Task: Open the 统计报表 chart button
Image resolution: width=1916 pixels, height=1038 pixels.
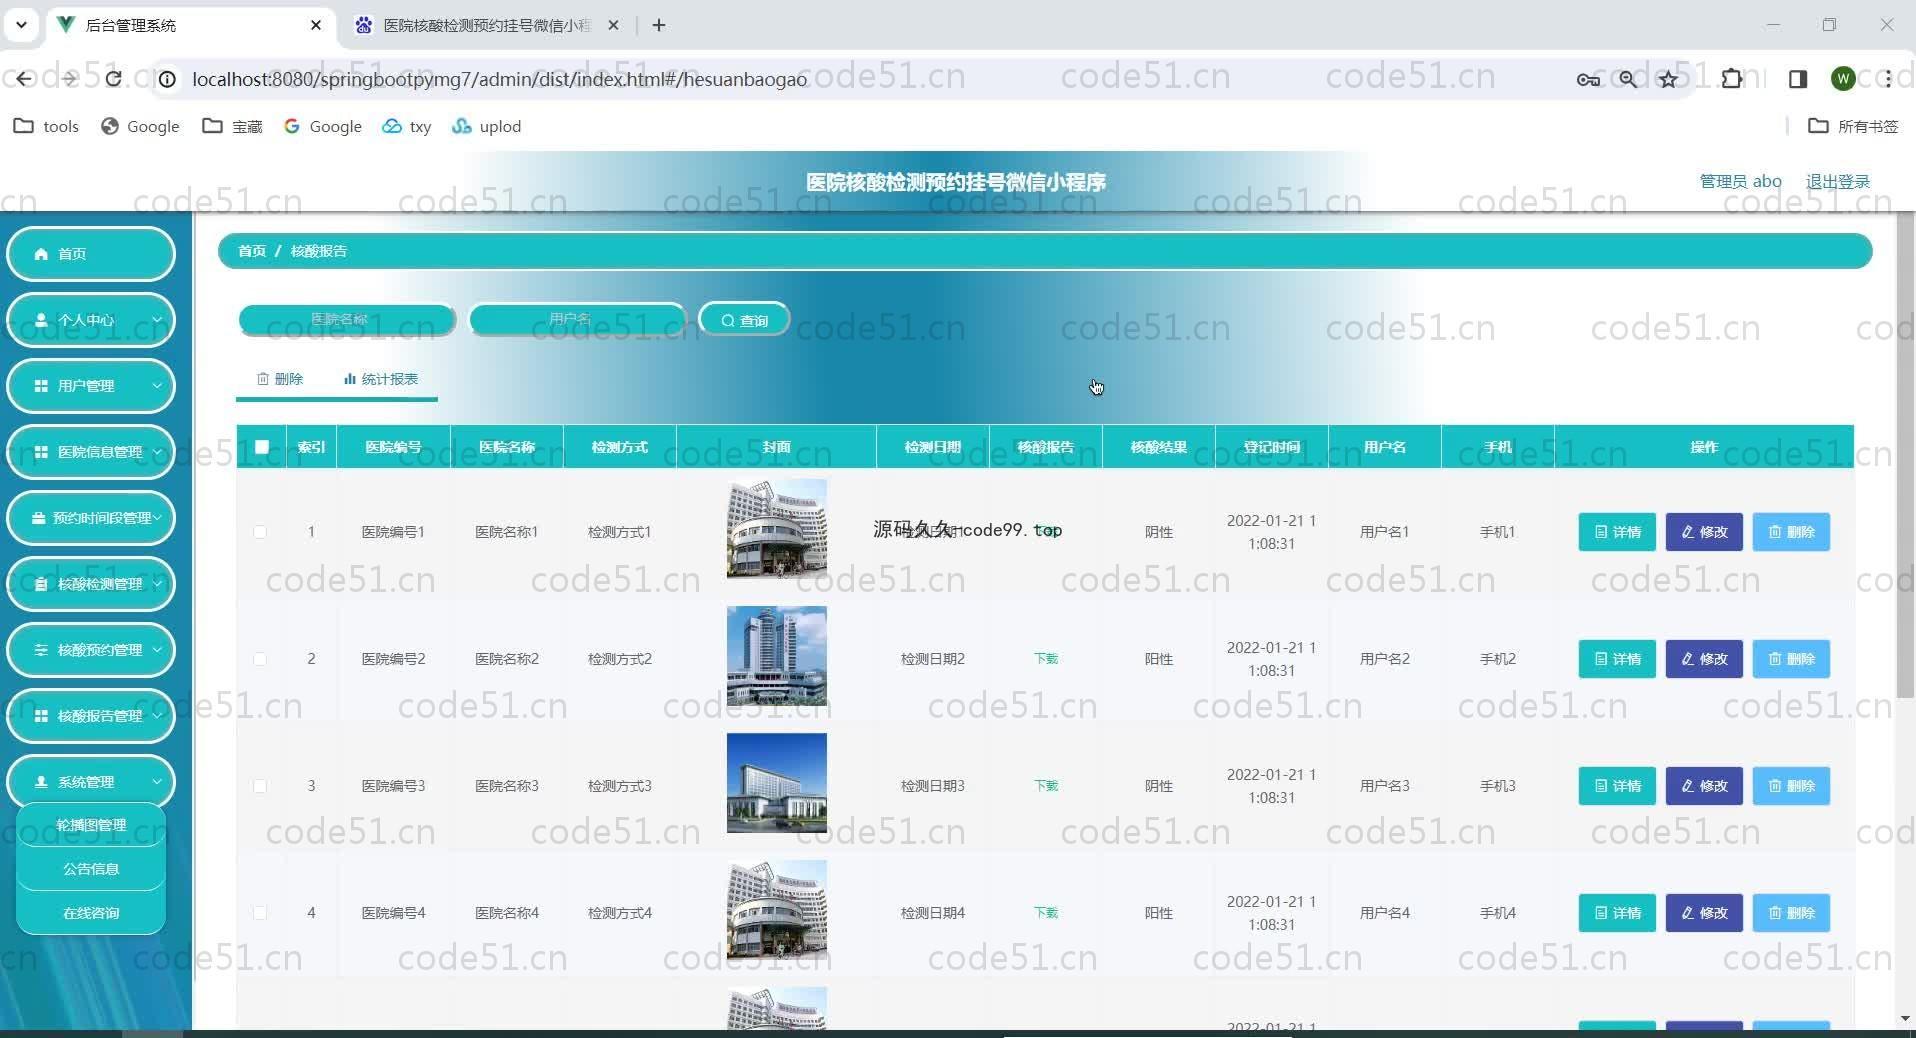Action: point(381,379)
